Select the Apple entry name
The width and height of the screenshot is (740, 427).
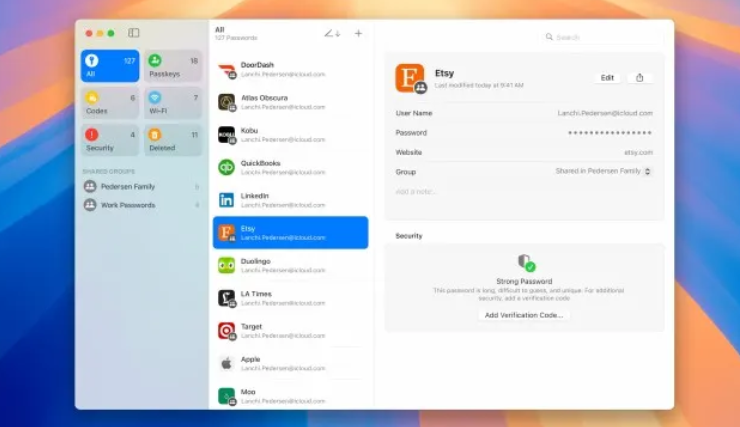(251, 359)
